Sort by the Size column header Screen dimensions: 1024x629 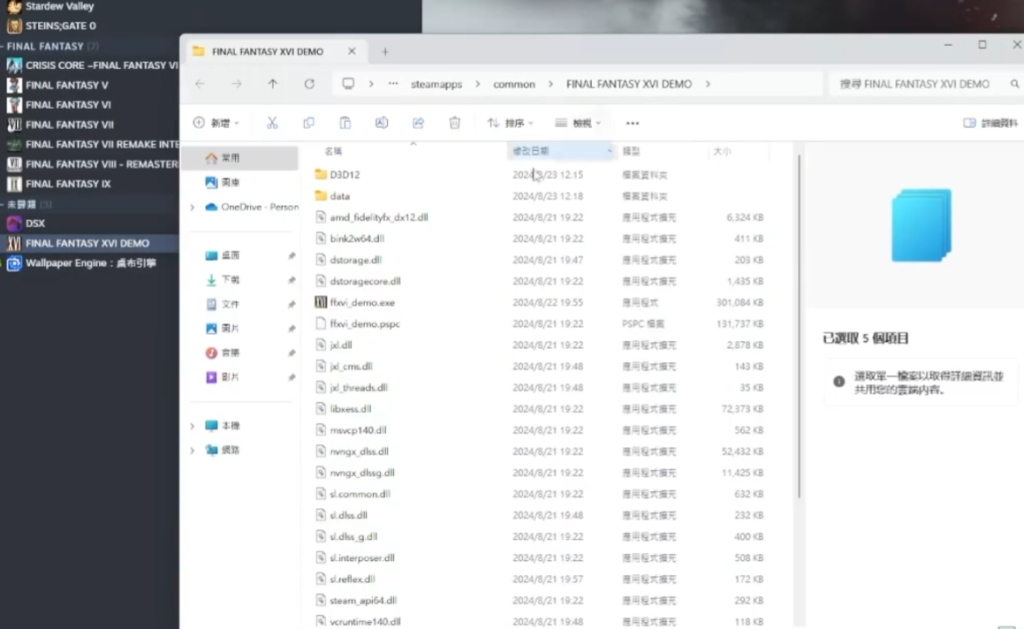[722, 151]
